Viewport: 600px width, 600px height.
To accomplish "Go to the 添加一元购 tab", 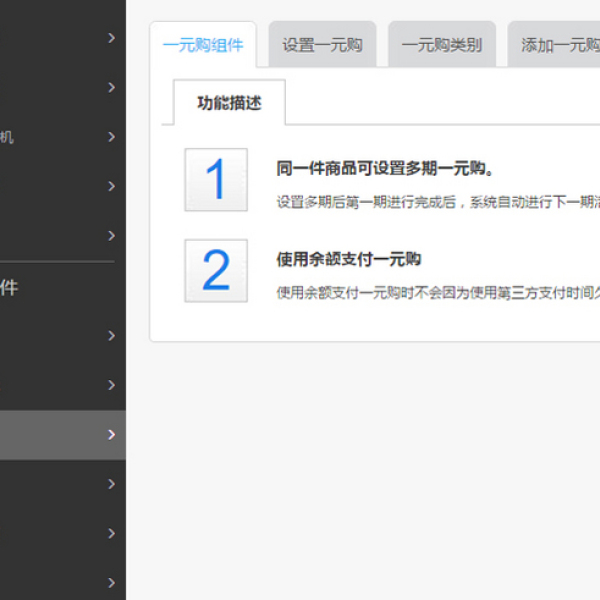I will click(555, 45).
